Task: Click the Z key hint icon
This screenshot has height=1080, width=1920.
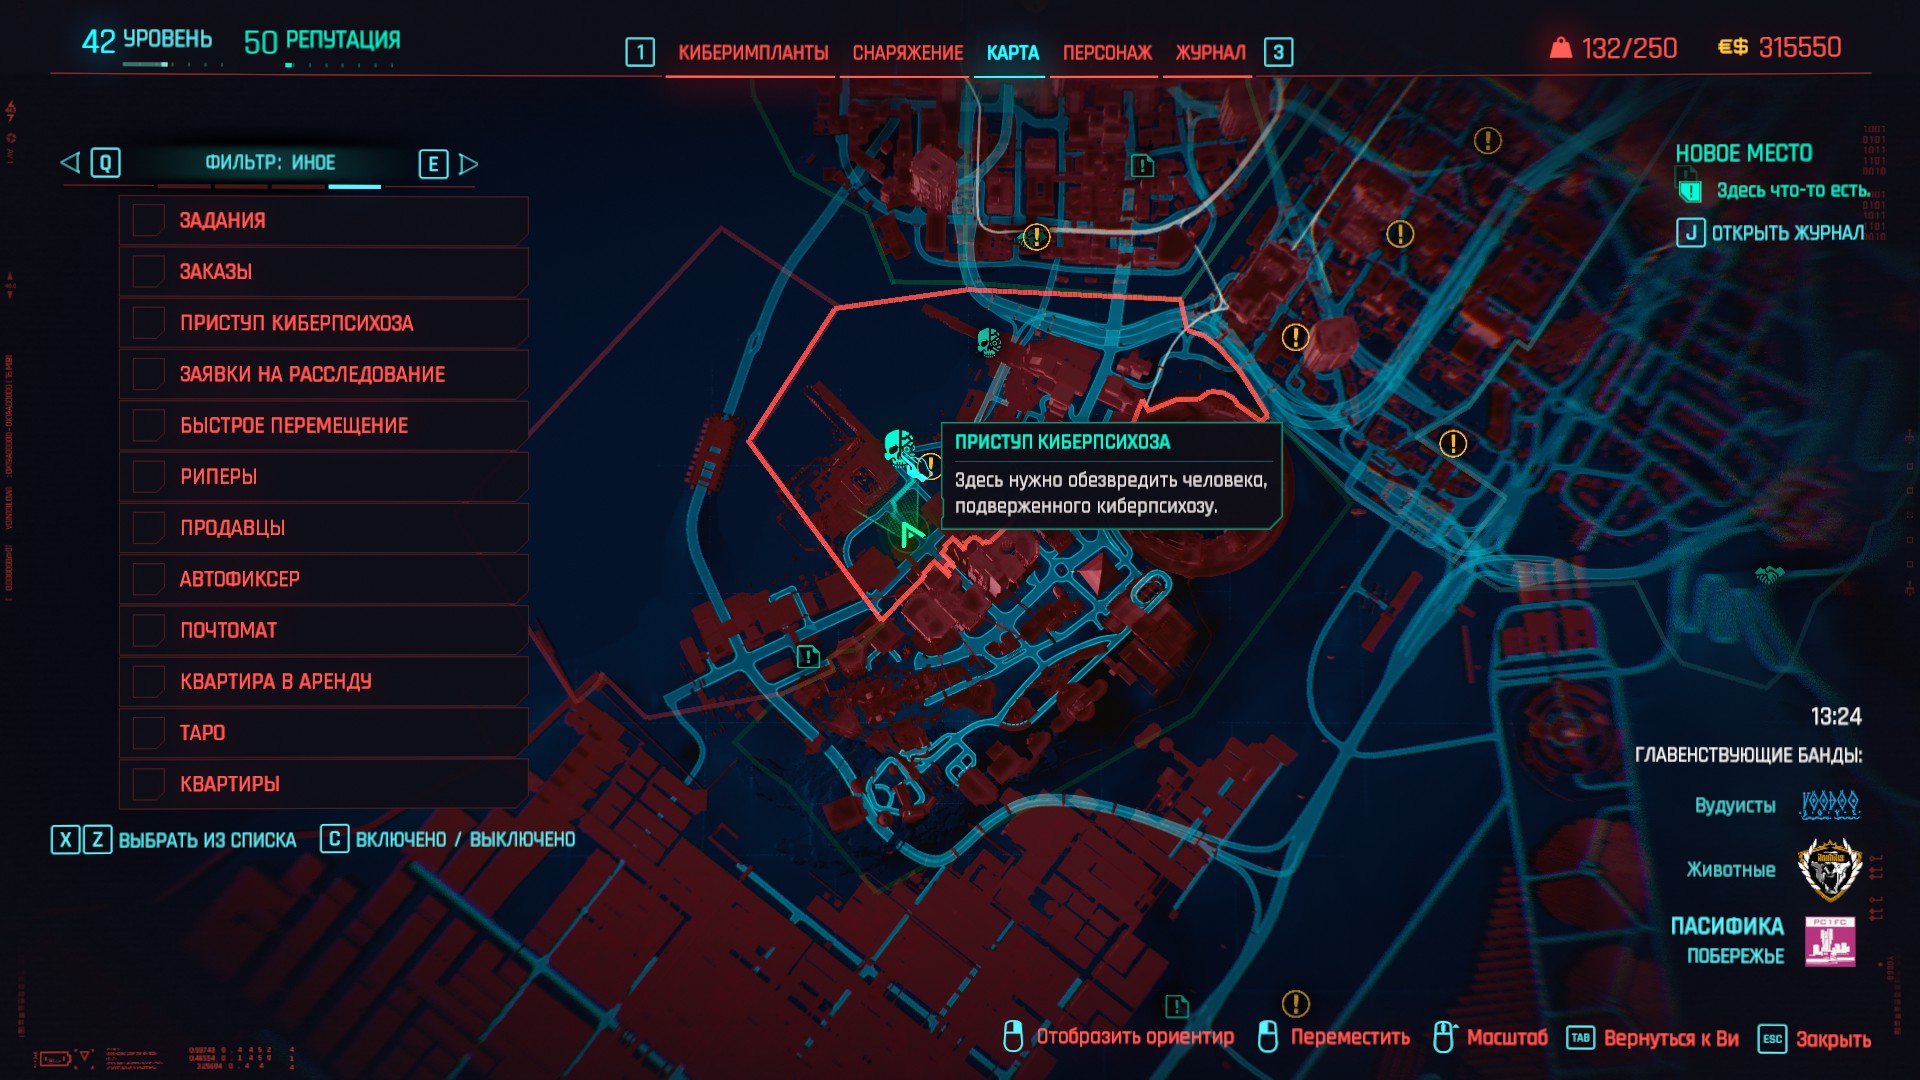Action: (x=97, y=840)
